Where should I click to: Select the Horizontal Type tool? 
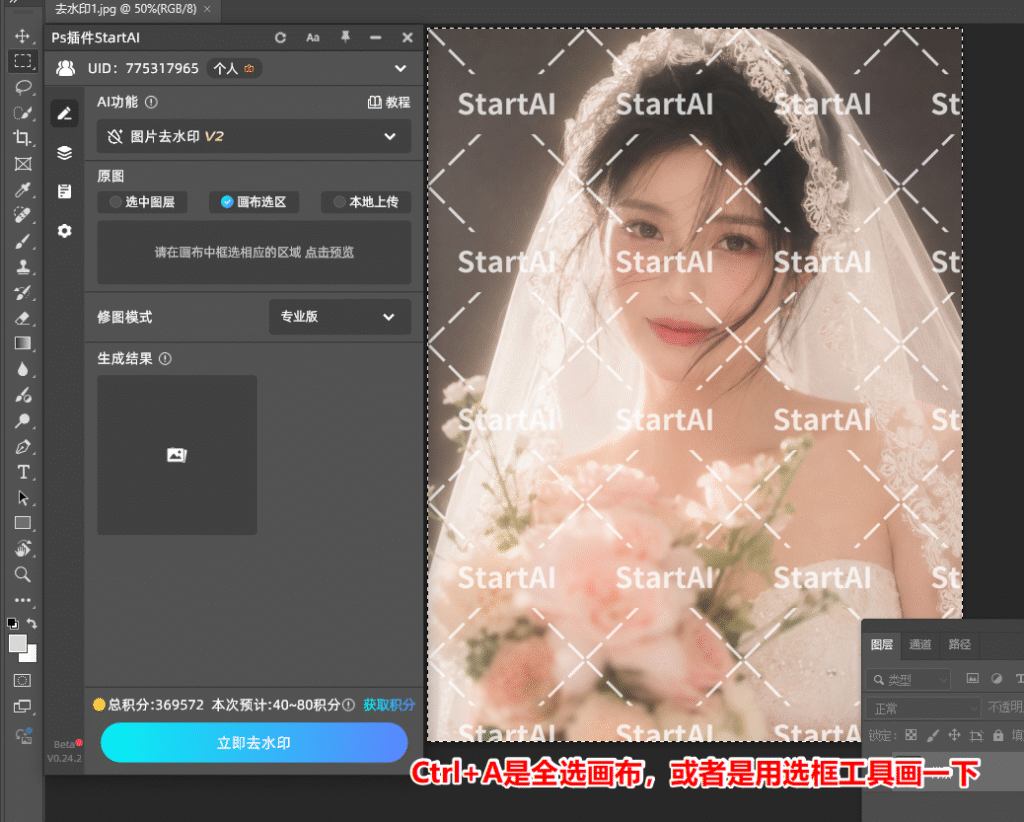[x=23, y=472]
